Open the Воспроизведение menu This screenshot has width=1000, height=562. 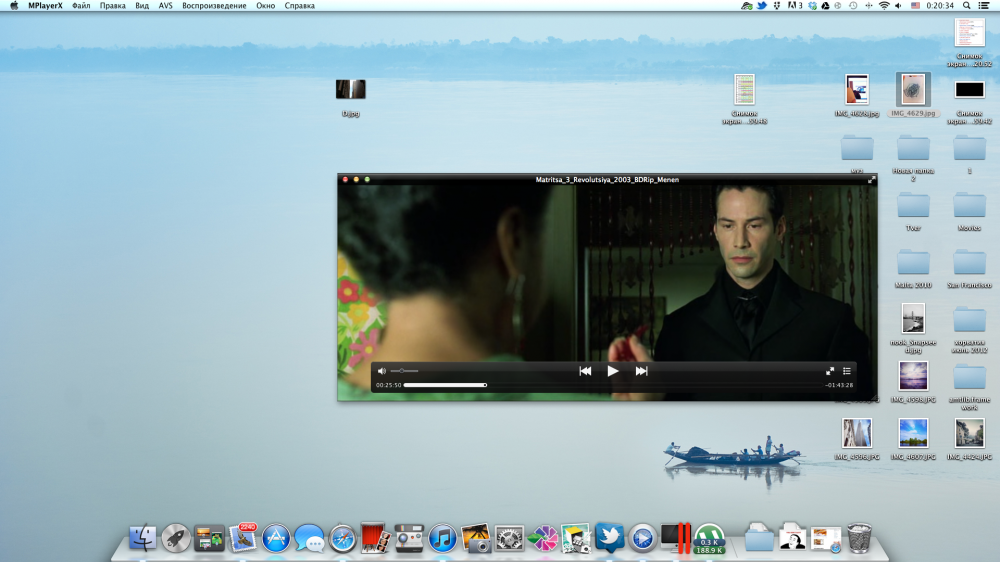point(214,6)
